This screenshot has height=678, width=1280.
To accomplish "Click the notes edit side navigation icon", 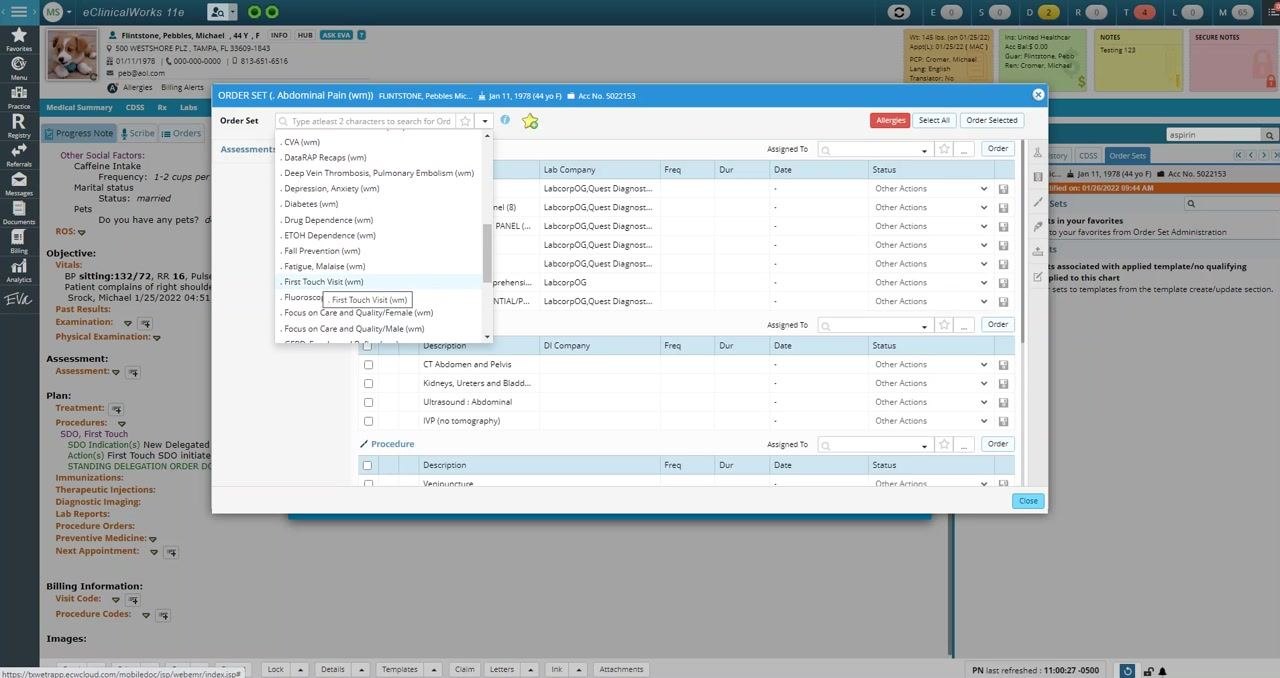I will click(1037, 276).
